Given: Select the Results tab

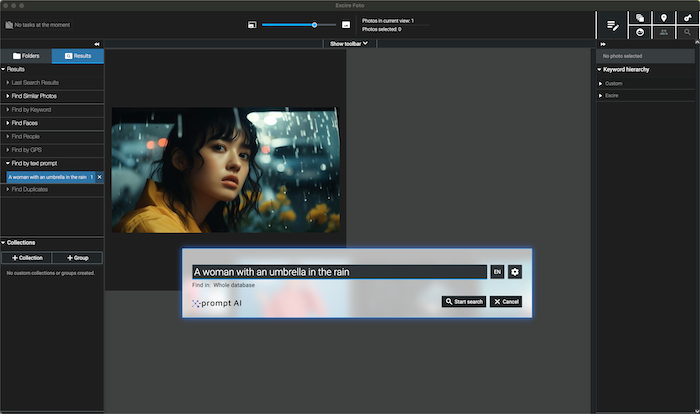Looking at the screenshot, I should pyautogui.click(x=78, y=57).
